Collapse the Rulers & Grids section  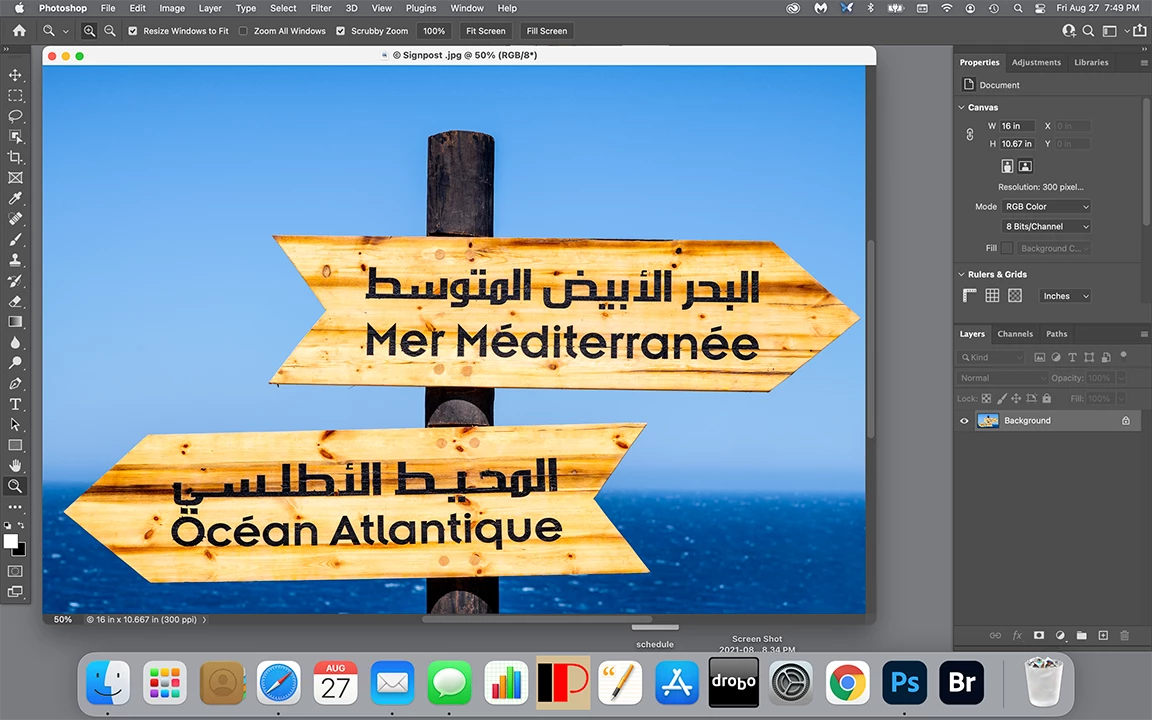point(961,274)
